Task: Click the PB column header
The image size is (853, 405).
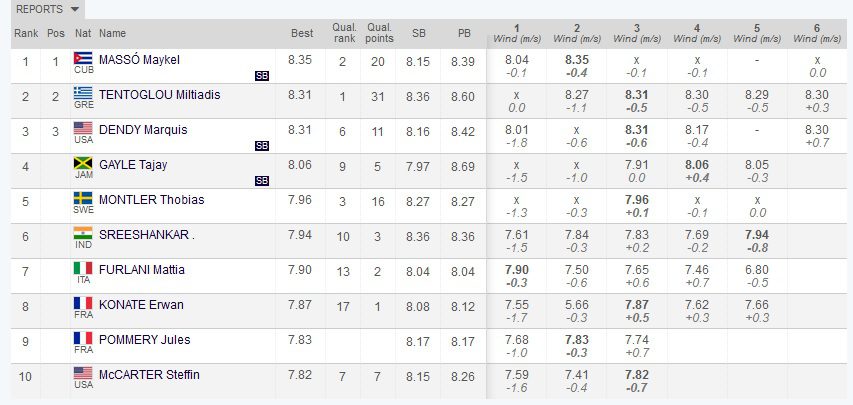Action: [x=464, y=33]
